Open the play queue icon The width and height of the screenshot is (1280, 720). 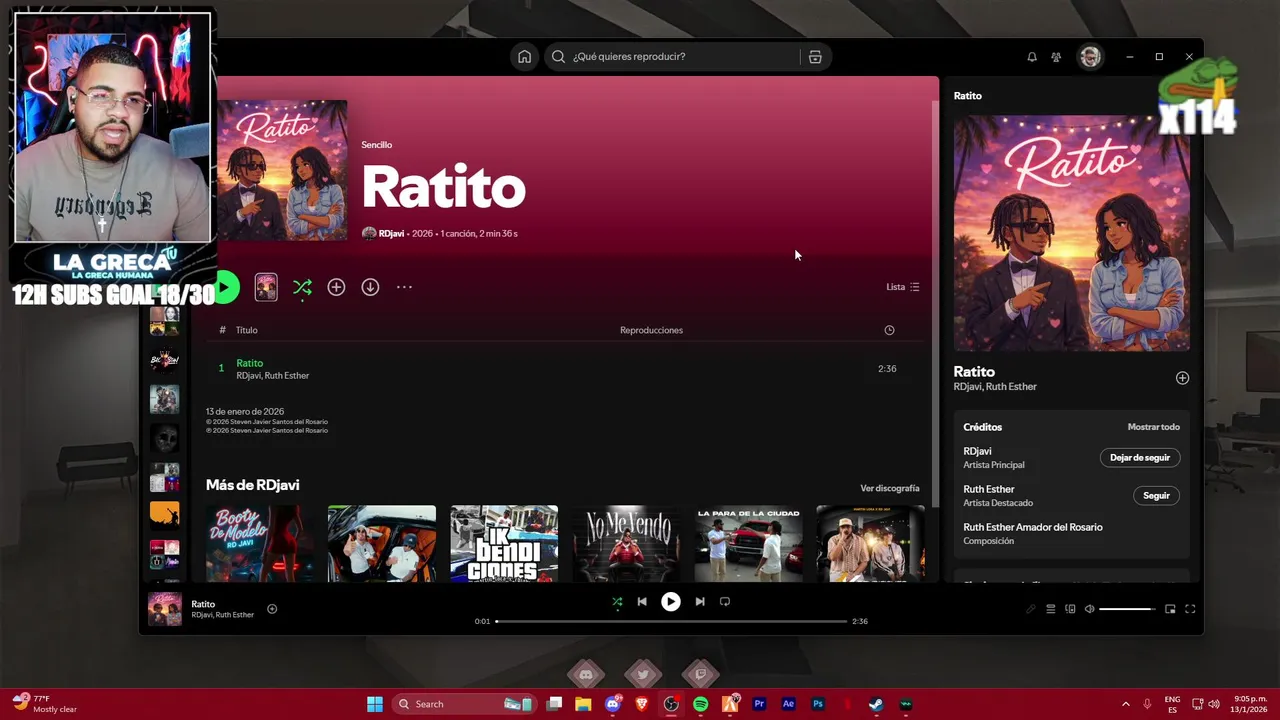point(1050,609)
